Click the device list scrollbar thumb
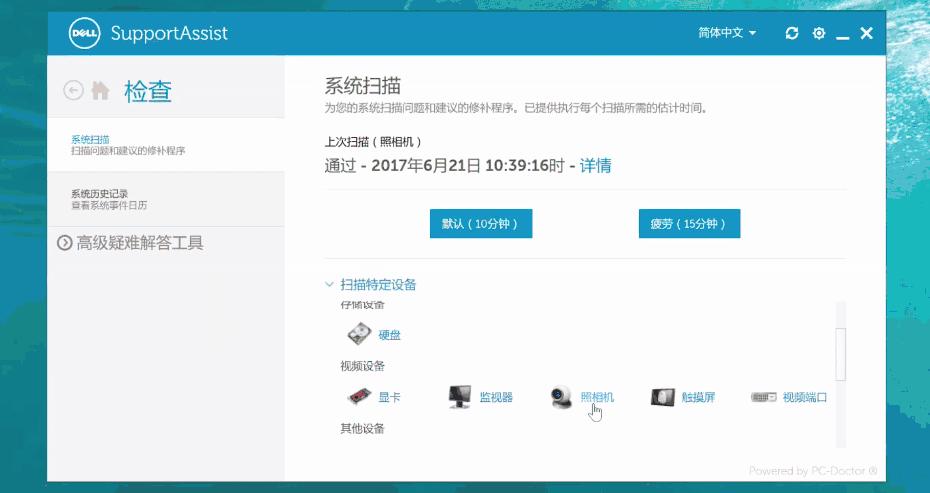The image size is (930, 493). point(840,354)
